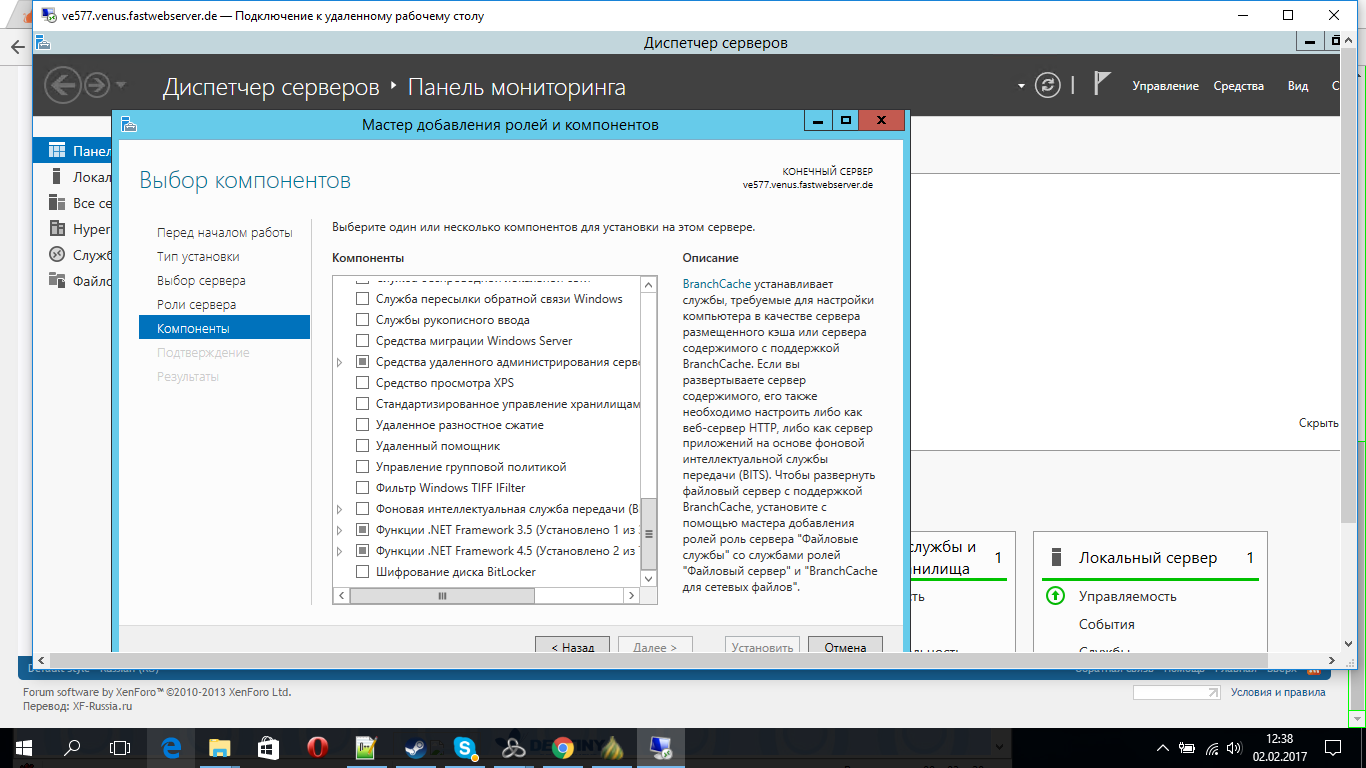The width and height of the screenshot is (1366, 768).
Task: Click the forward arrow in Server Manager header
Action: coord(97,86)
